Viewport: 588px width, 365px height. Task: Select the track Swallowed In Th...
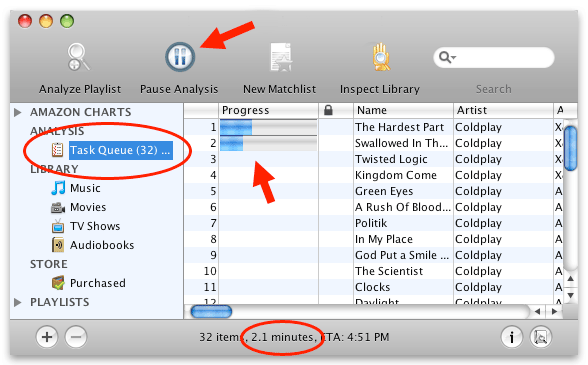(x=401, y=143)
